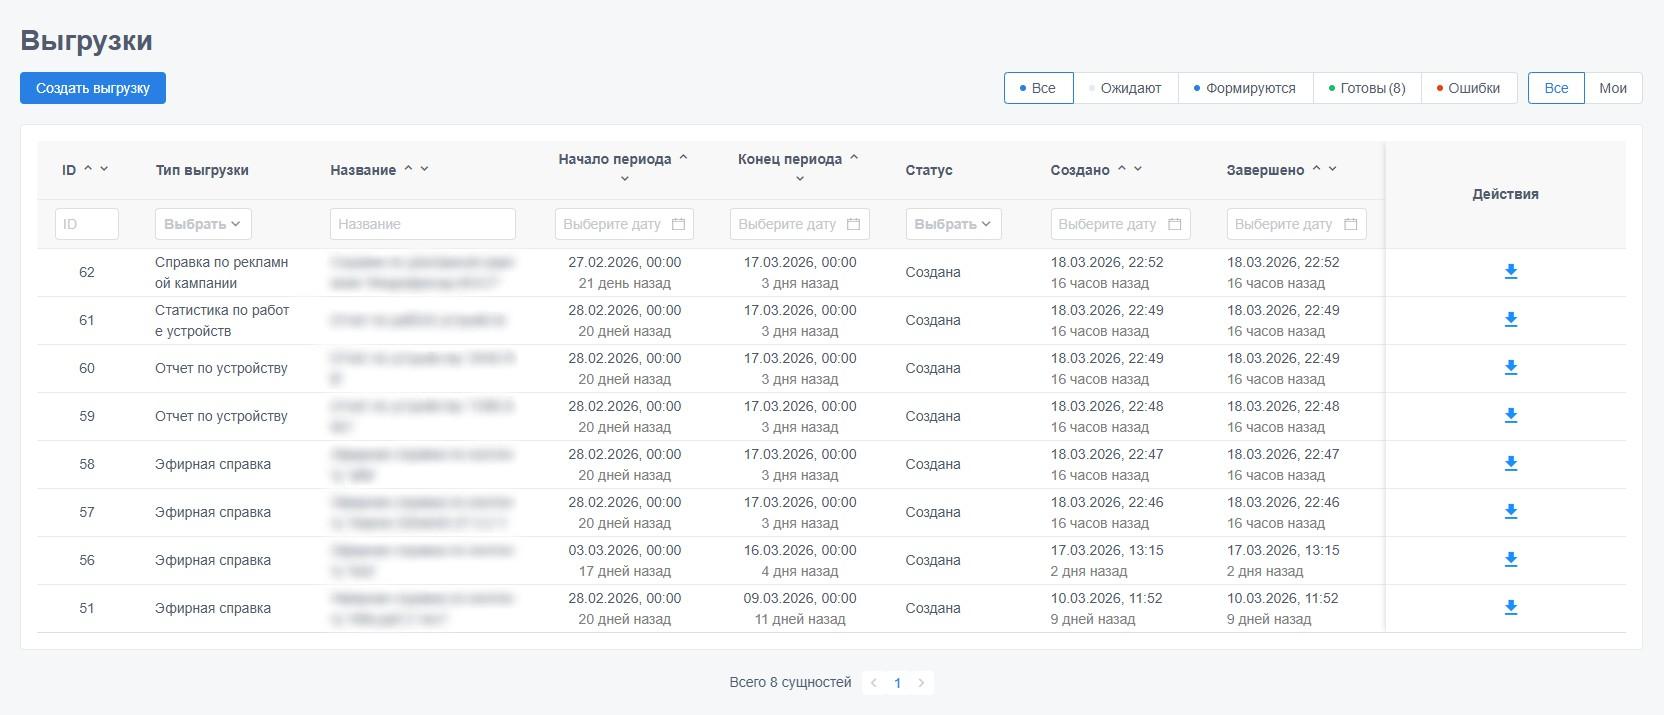The image size is (1664, 715).
Task: Download export with ID 56
Action: click(x=1511, y=560)
